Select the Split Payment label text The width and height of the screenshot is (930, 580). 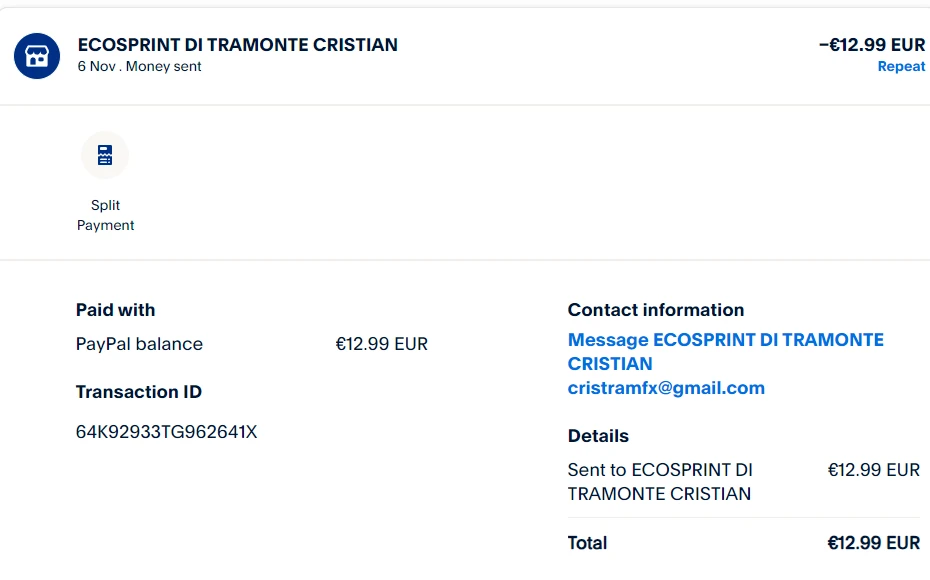pos(105,215)
